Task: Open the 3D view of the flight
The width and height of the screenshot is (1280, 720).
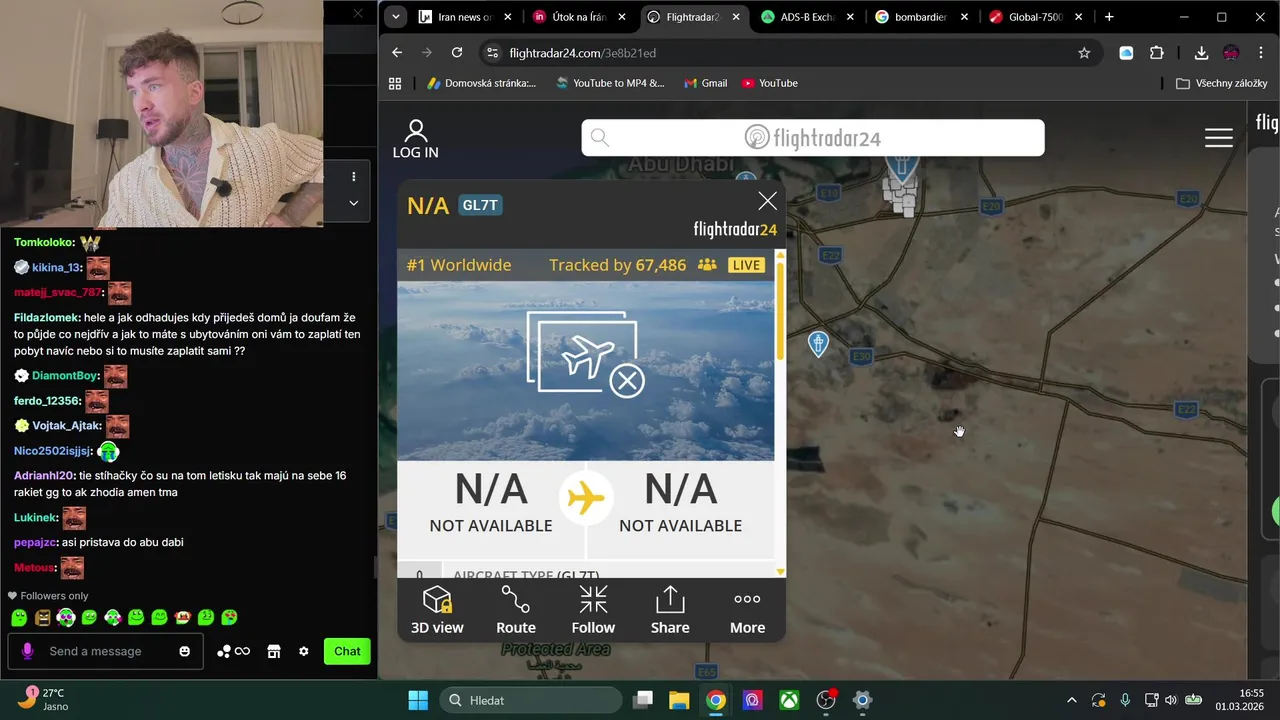Action: 437,610
